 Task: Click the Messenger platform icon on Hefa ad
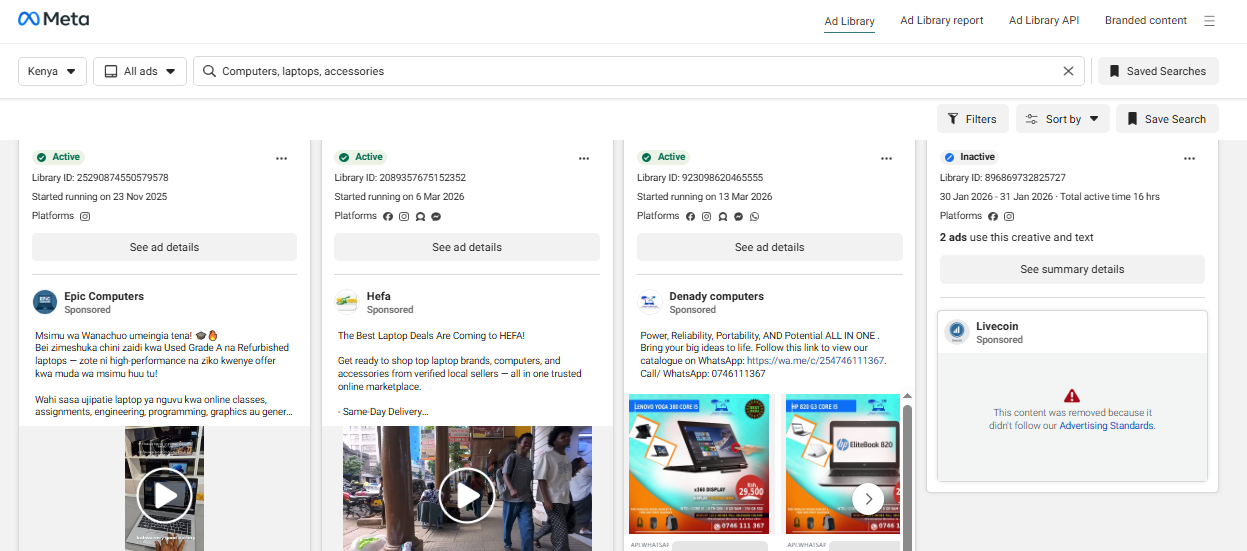pyautogui.click(x=436, y=216)
